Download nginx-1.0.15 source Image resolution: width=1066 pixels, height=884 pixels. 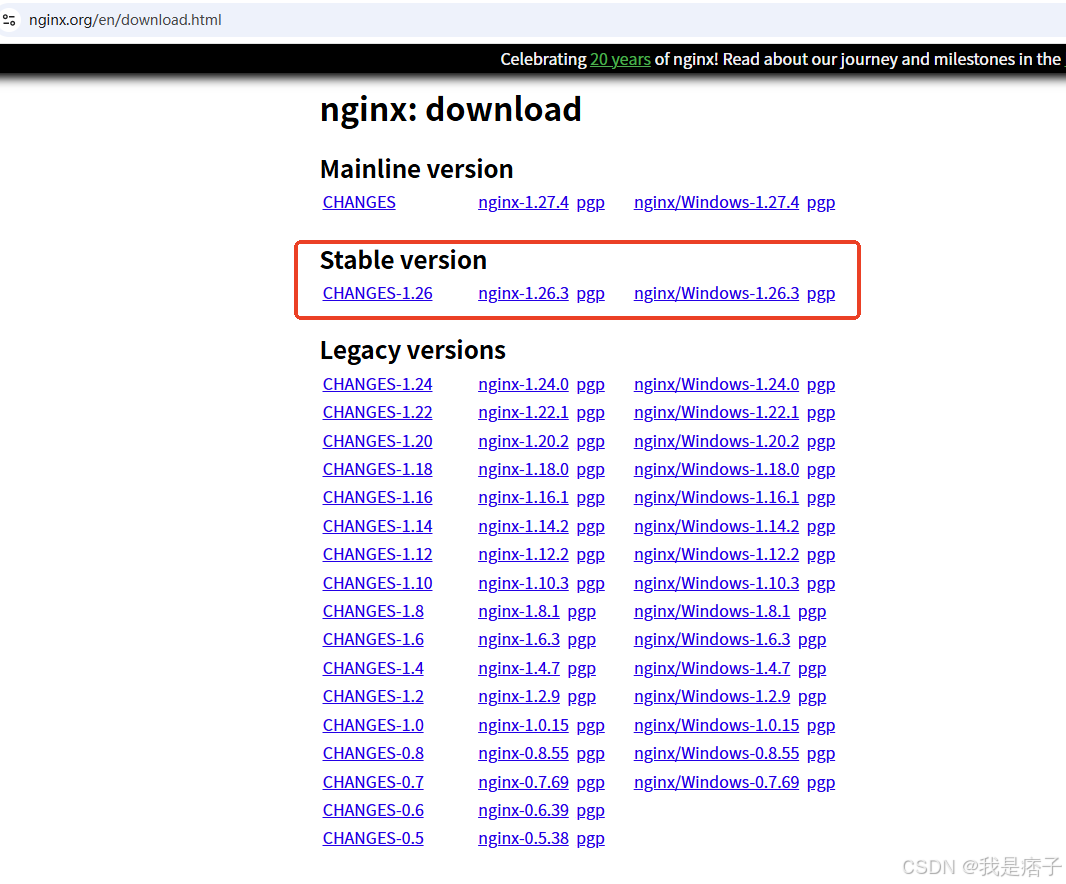click(x=523, y=726)
